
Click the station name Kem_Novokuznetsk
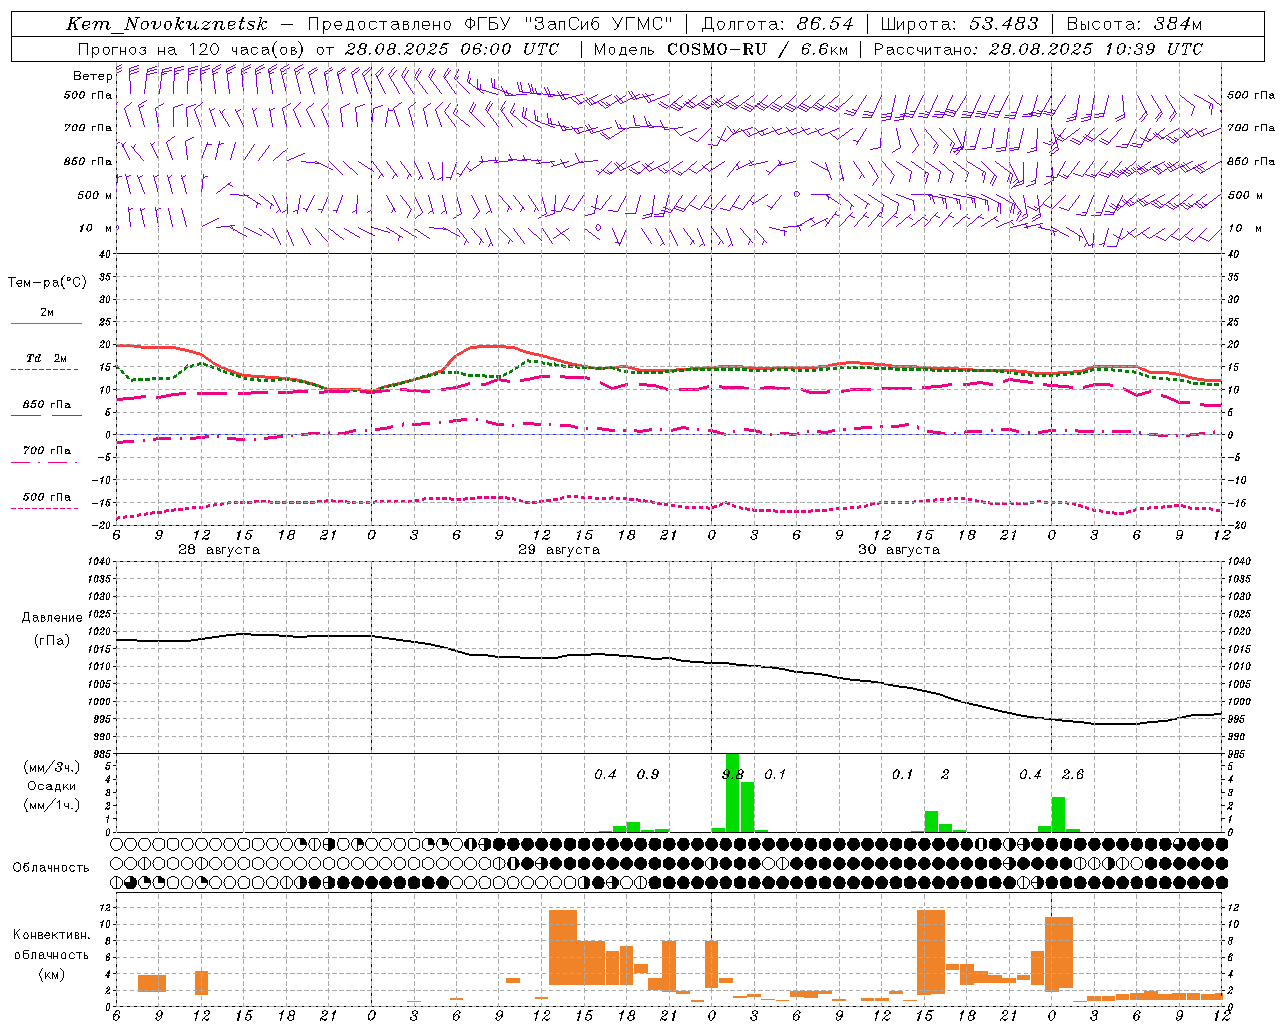pyautogui.click(x=167, y=24)
